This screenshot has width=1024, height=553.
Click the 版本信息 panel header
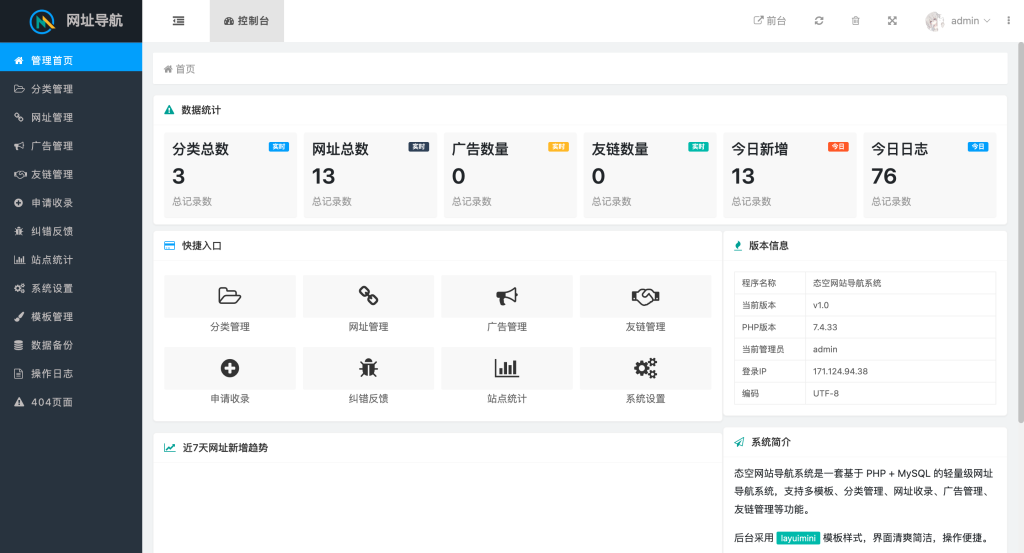click(865, 245)
